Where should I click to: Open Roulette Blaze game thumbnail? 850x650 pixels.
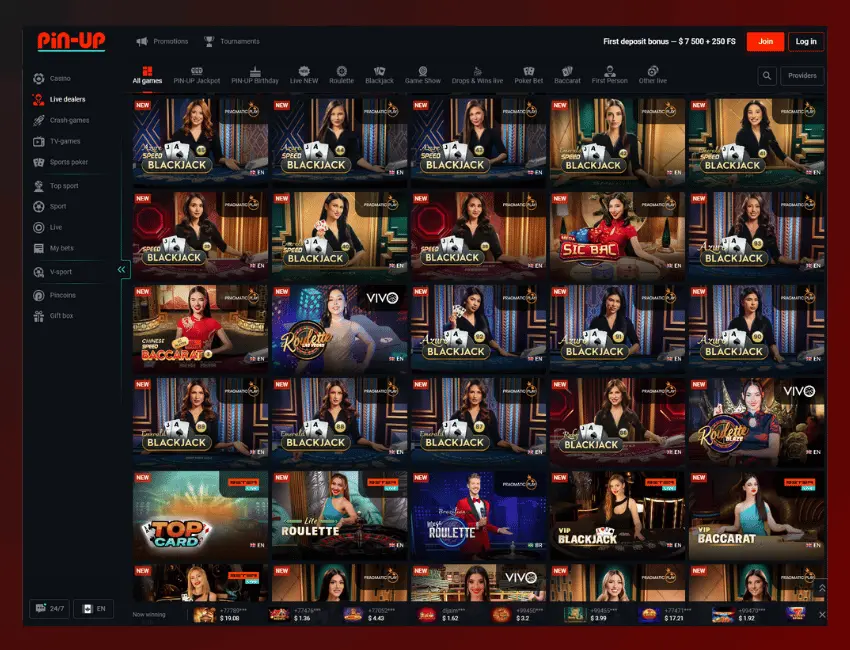(x=756, y=422)
